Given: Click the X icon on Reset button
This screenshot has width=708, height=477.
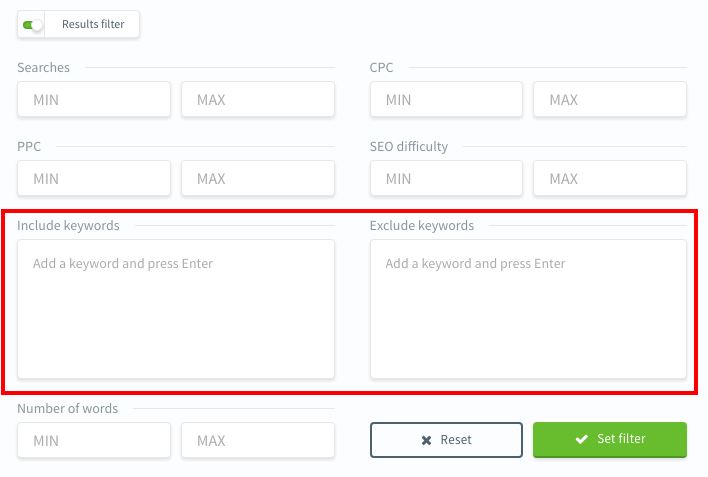Looking at the screenshot, I should tap(426, 440).
